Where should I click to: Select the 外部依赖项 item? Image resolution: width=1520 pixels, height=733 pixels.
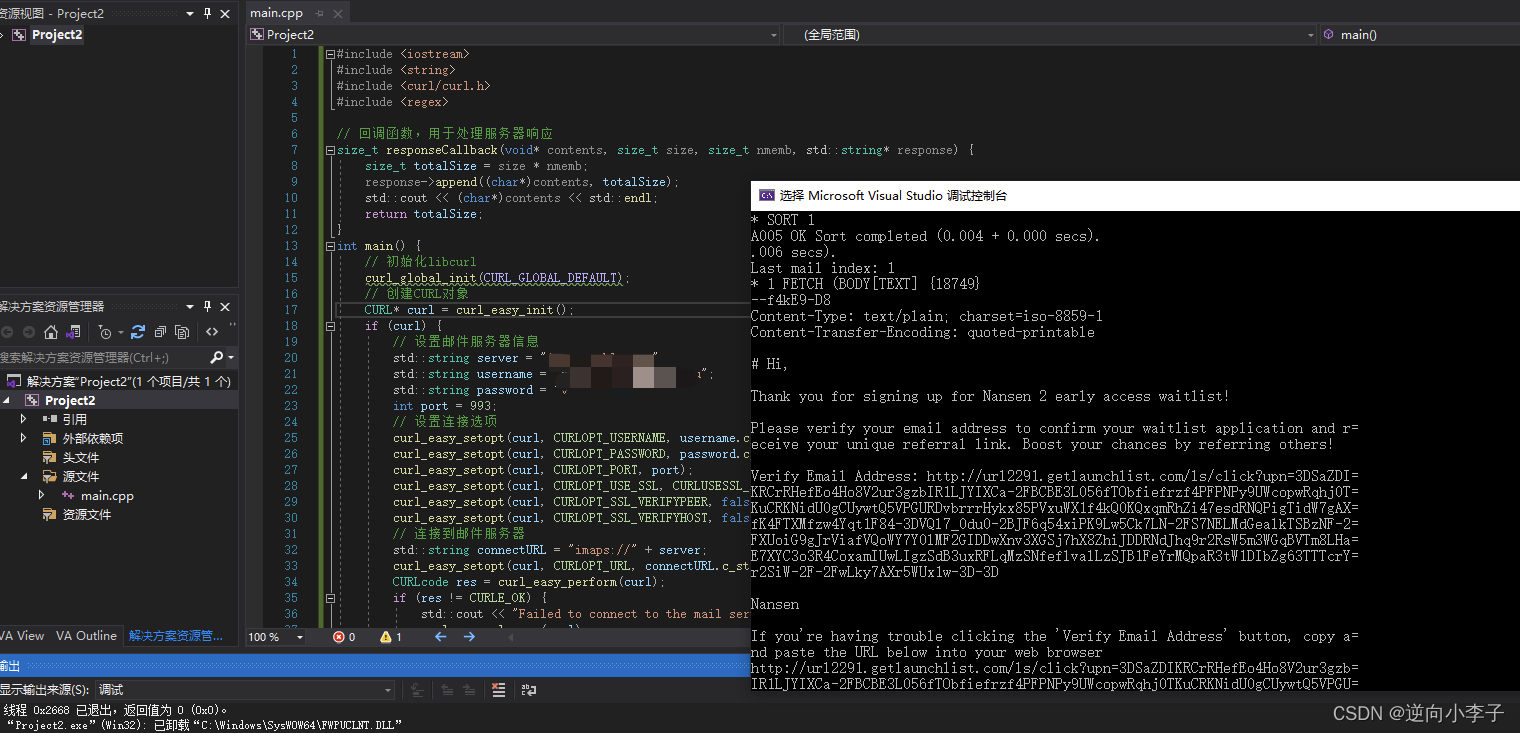pos(93,438)
